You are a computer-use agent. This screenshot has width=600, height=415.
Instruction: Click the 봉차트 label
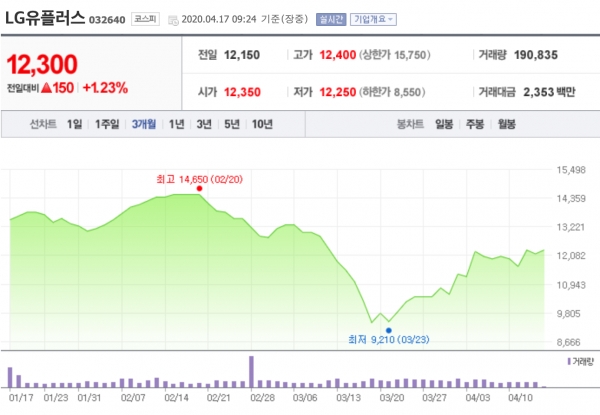(410, 124)
